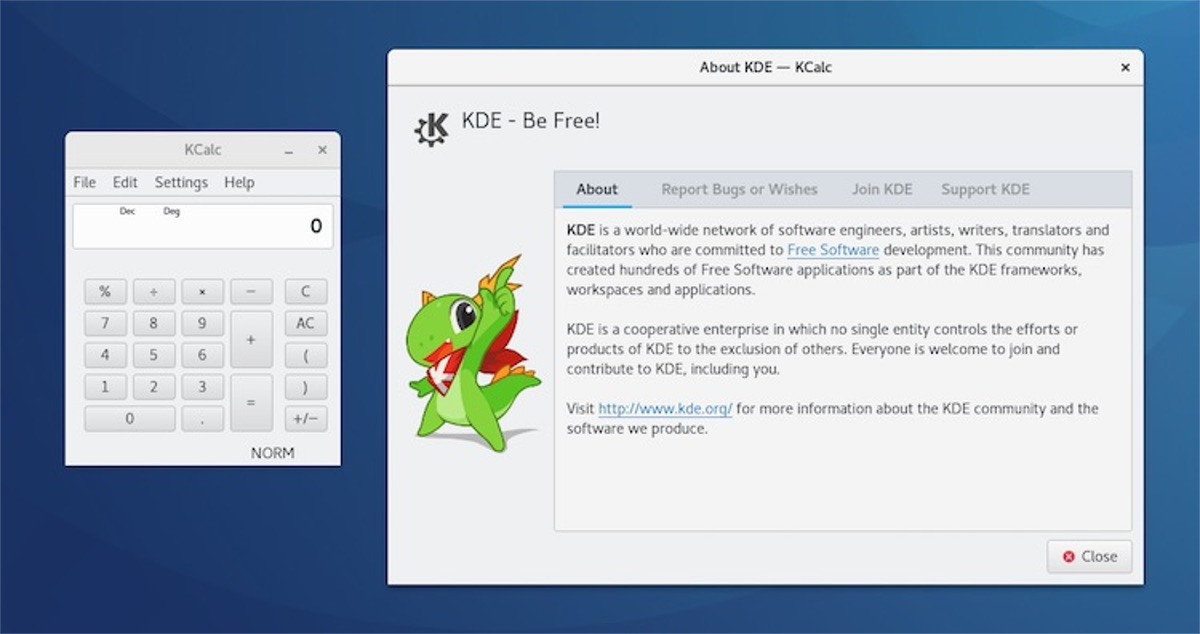Click the 2 digit key
This screenshot has height=634, width=1200.
coord(154,387)
